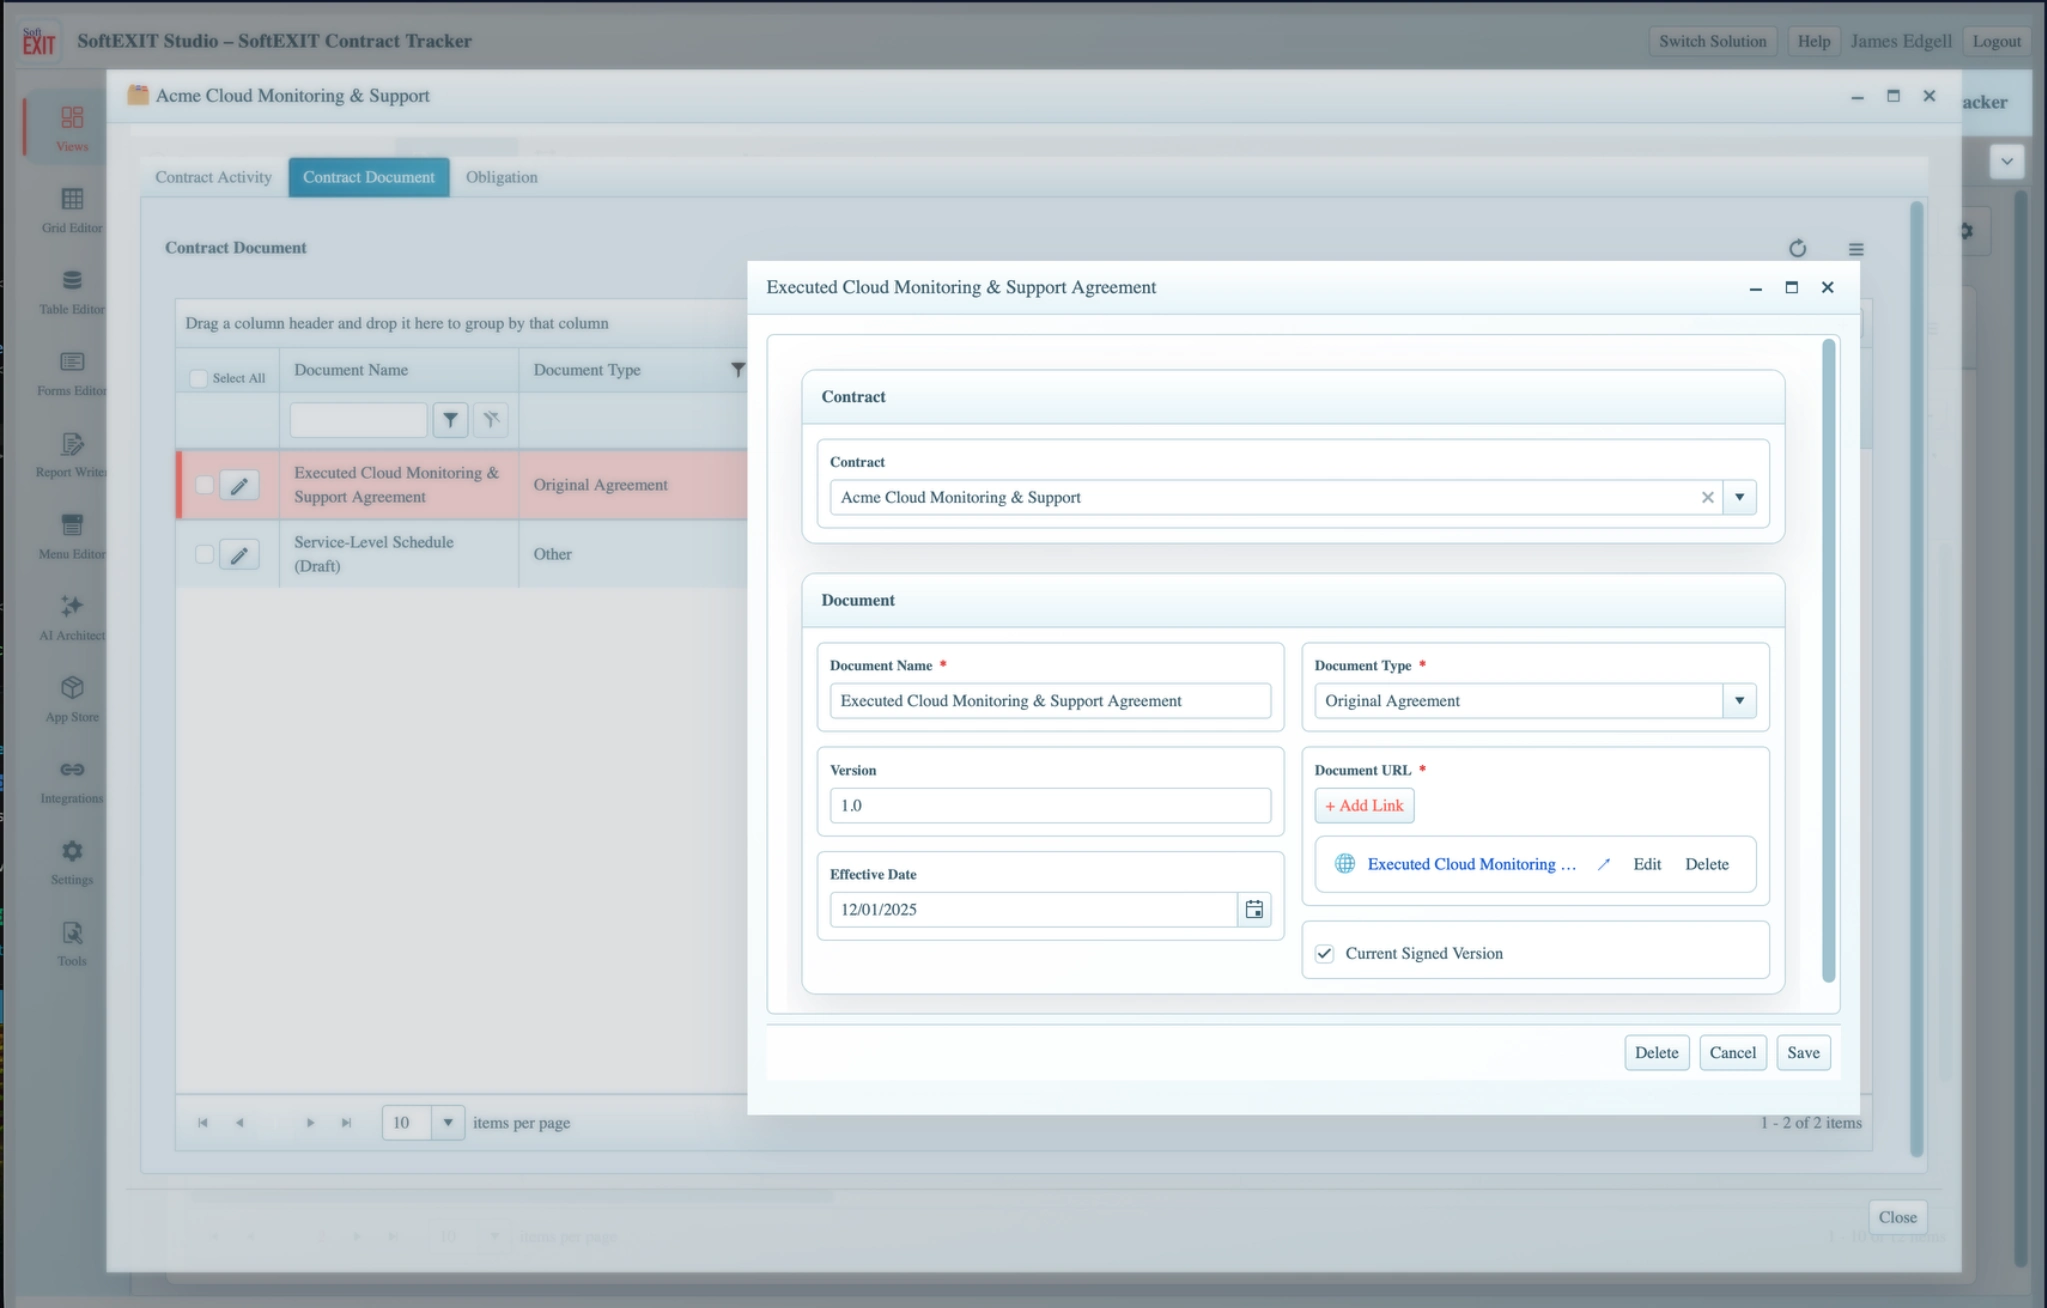Open the Contract Document hamburger menu
Viewport: 2047px width, 1308px height.
[1856, 249]
